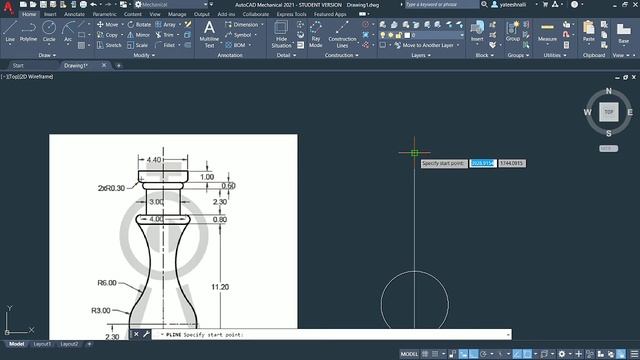Toggle layer lock padlock icon

point(398,36)
